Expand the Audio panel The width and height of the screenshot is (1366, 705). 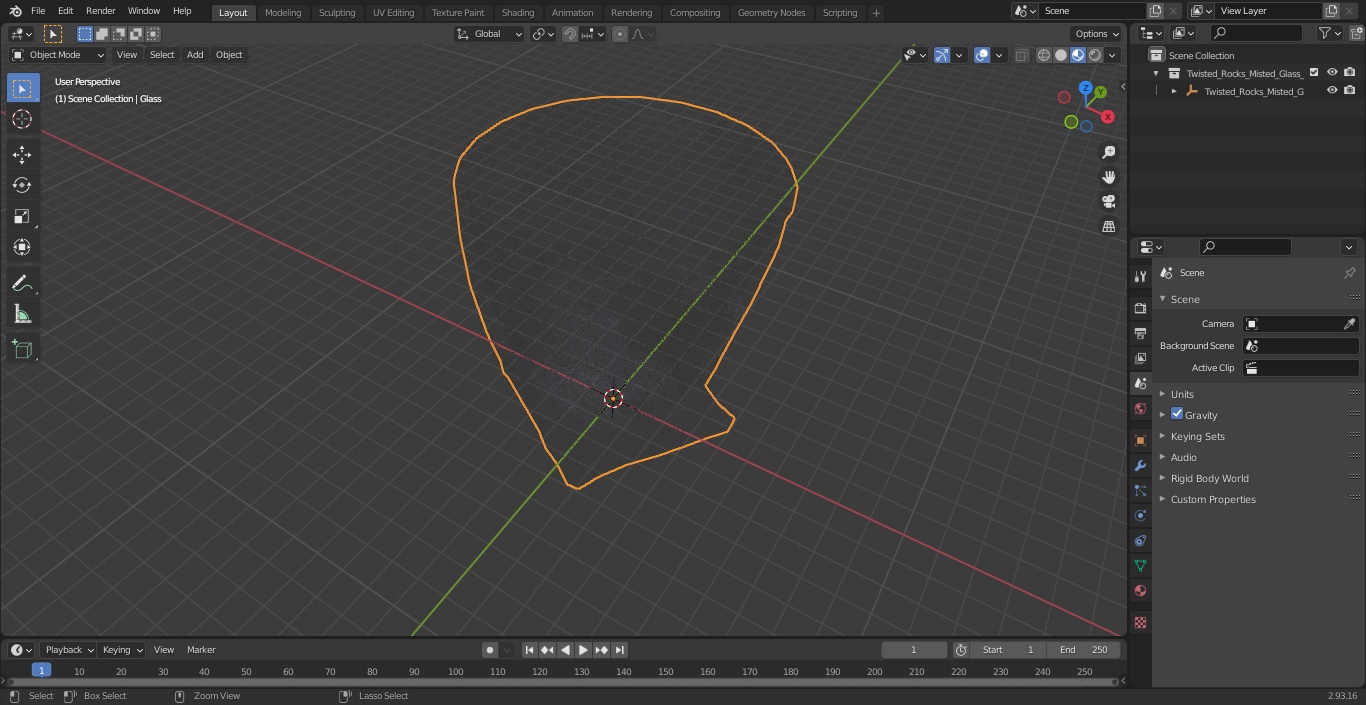click(x=1183, y=457)
